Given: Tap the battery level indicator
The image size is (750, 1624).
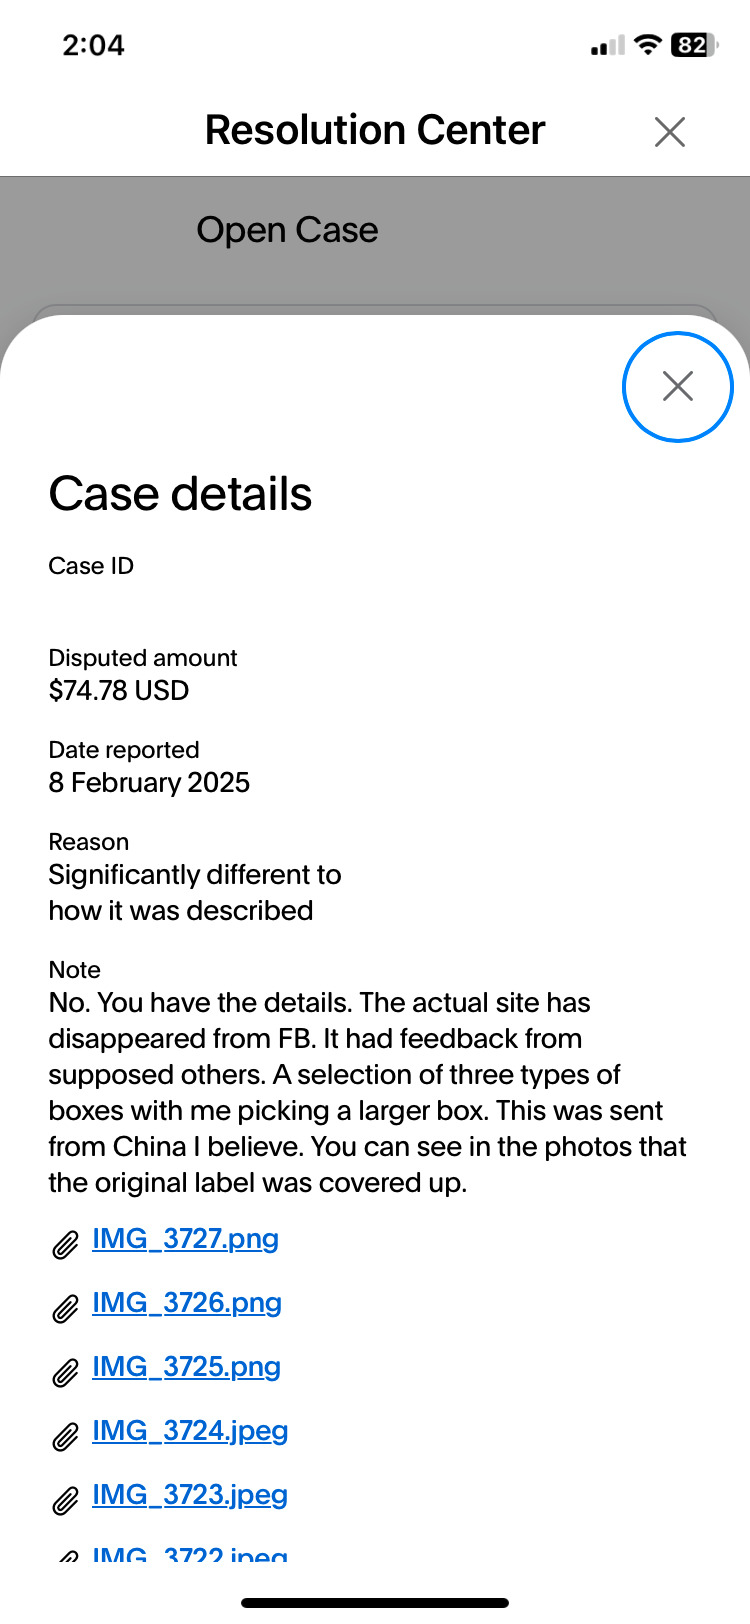Looking at the screenshot, I should pyautogui.click(x=694, y=45).
